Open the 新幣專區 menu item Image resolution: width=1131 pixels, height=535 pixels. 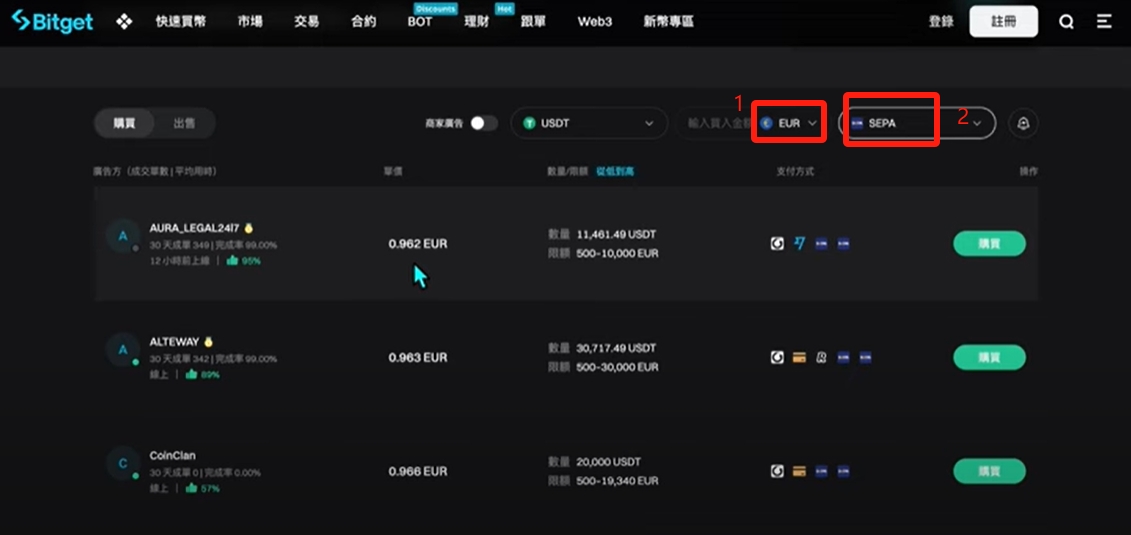669,22
